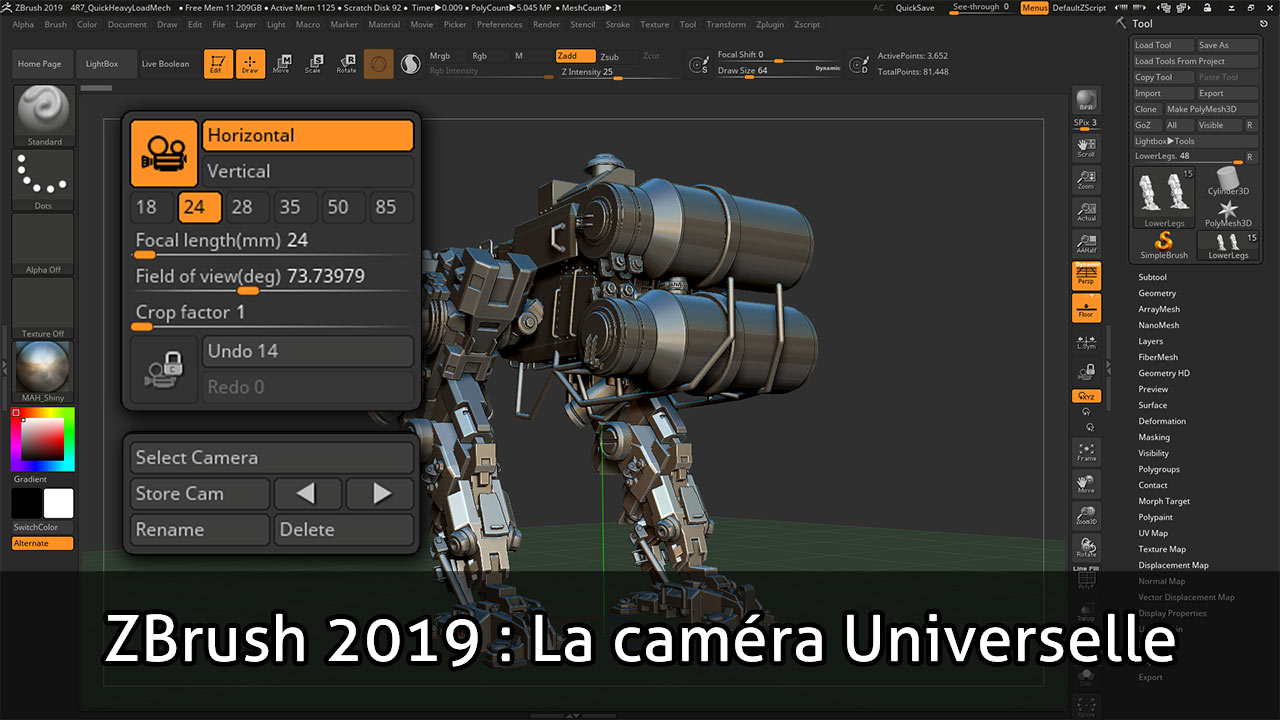Expand the Deformation sub-palette

pos(1162,421)
